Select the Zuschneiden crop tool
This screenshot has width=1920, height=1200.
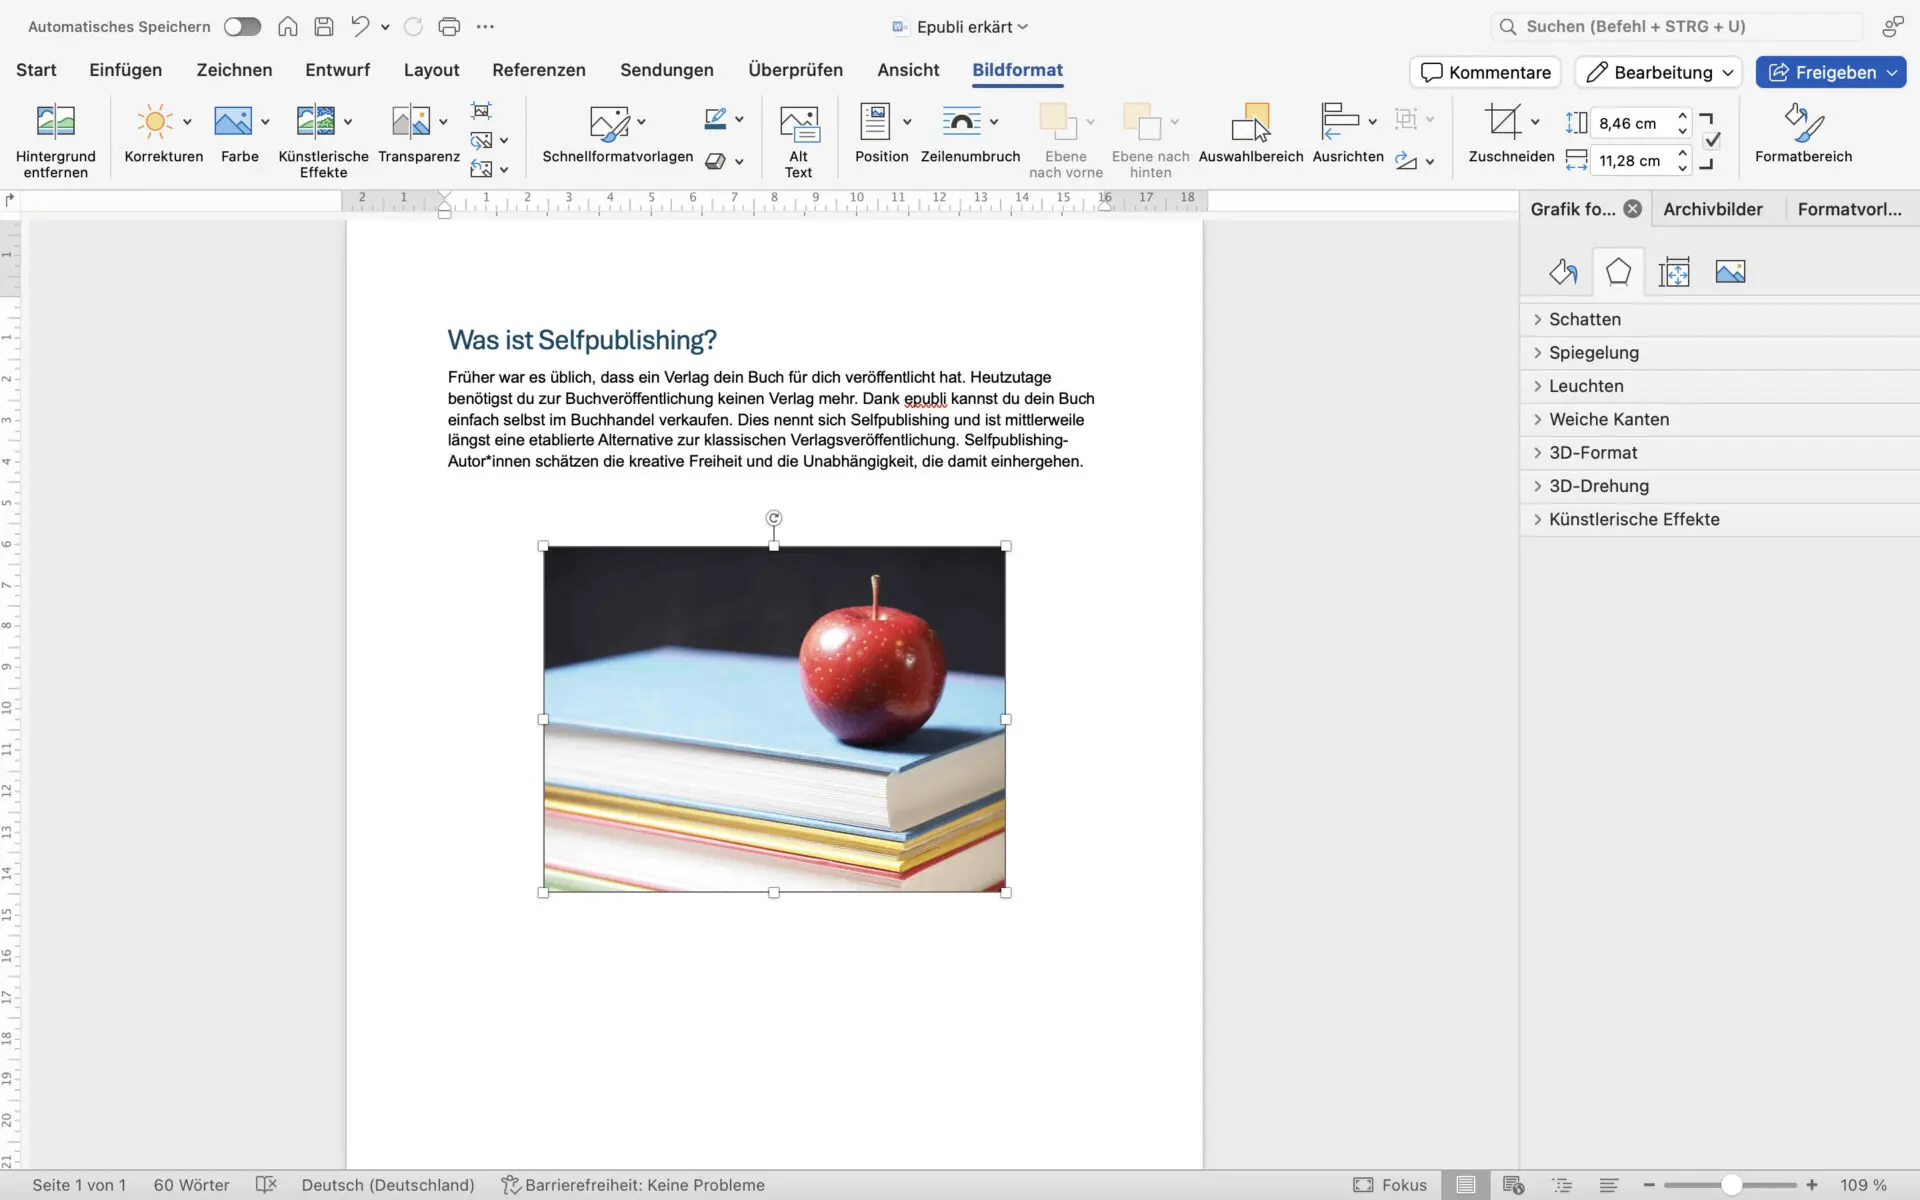pos(1503,122)
